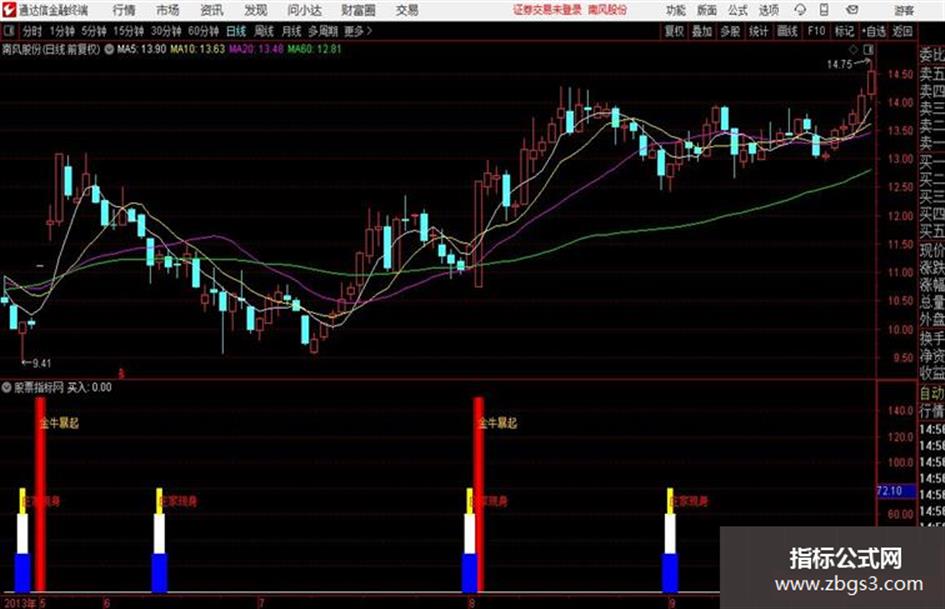The height and width of the screenshot is (609, 945).
Task: Select the 日线 daily tab
Action: coord(236,31)
